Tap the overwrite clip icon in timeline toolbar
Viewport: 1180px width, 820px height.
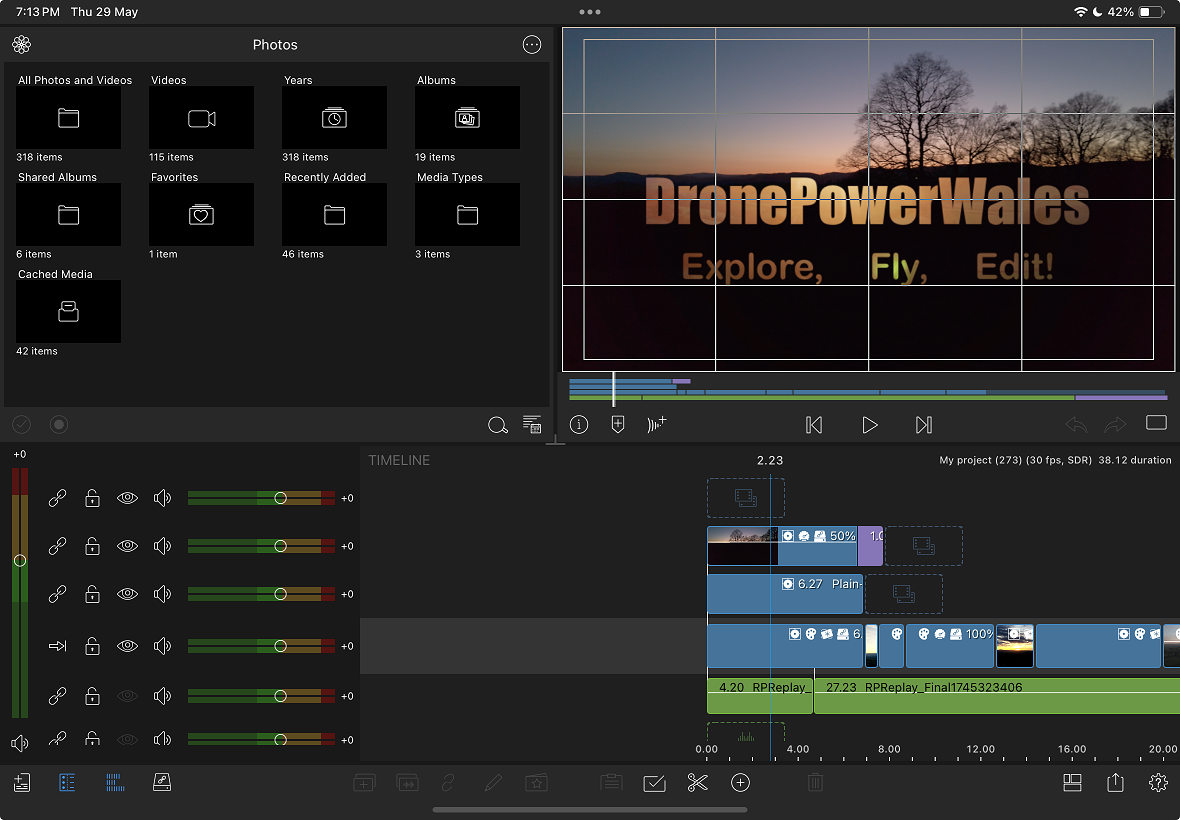coord(407,783)
